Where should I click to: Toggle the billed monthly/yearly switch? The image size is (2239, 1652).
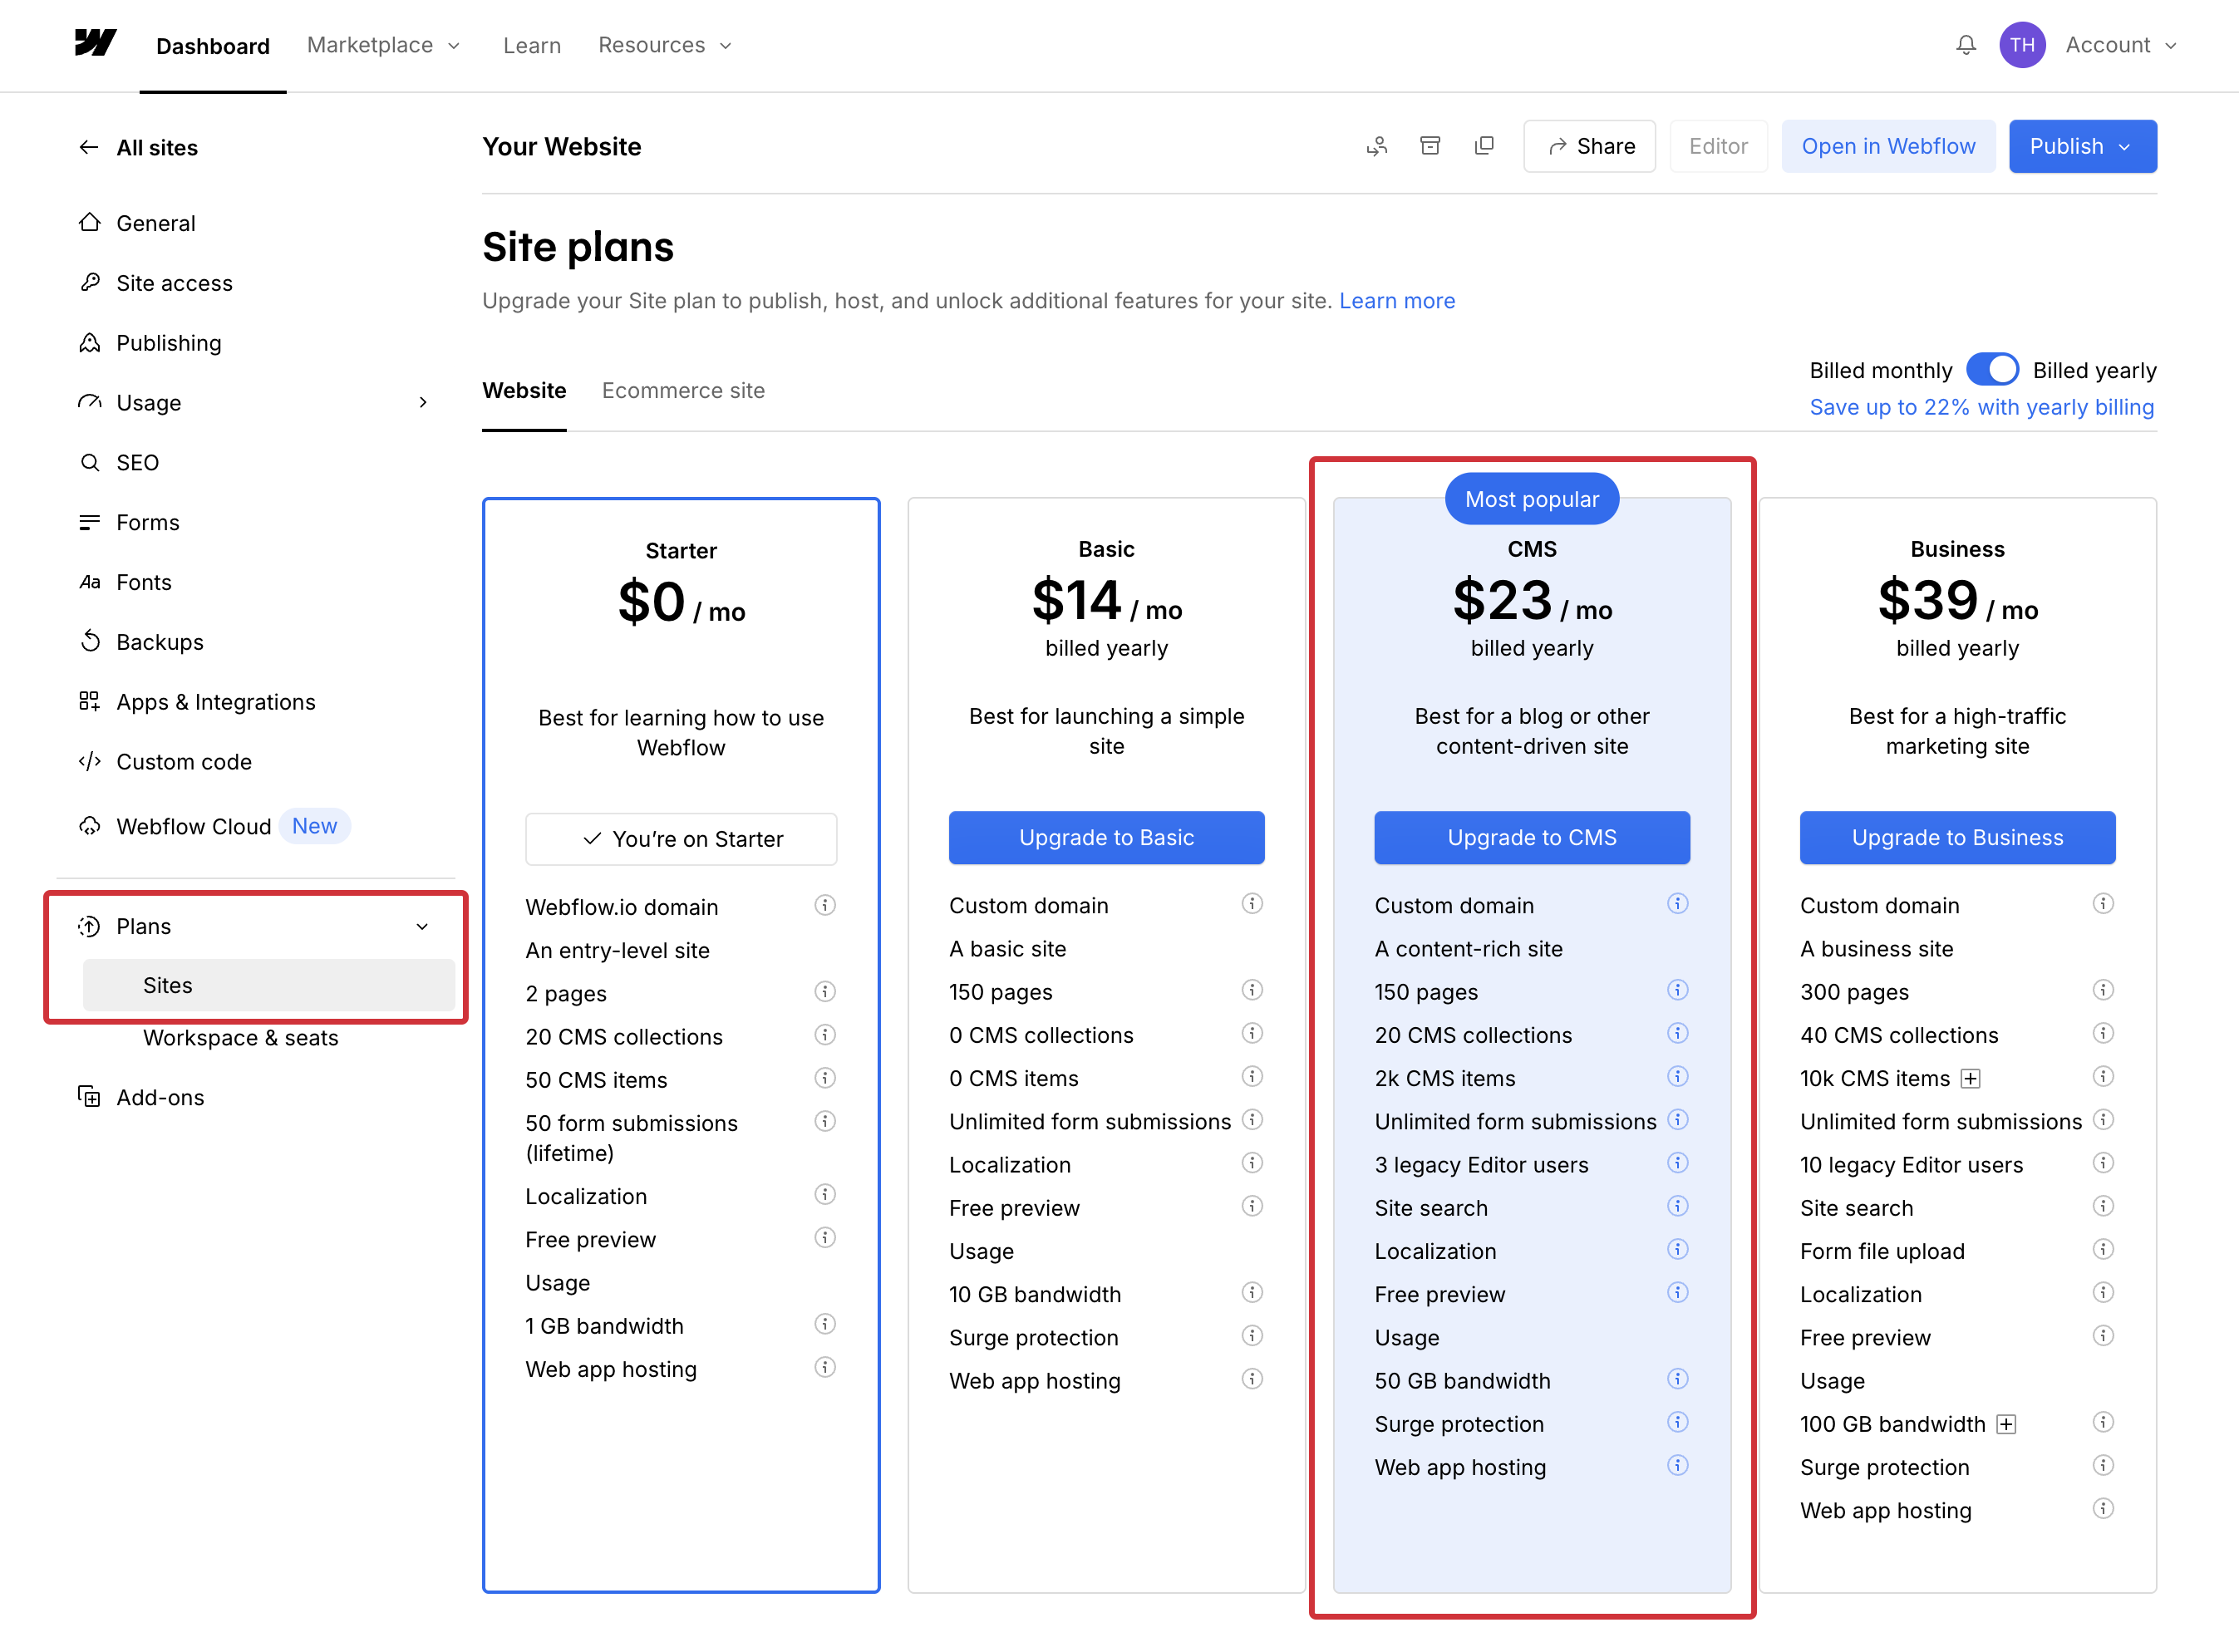pos(1991,369)
